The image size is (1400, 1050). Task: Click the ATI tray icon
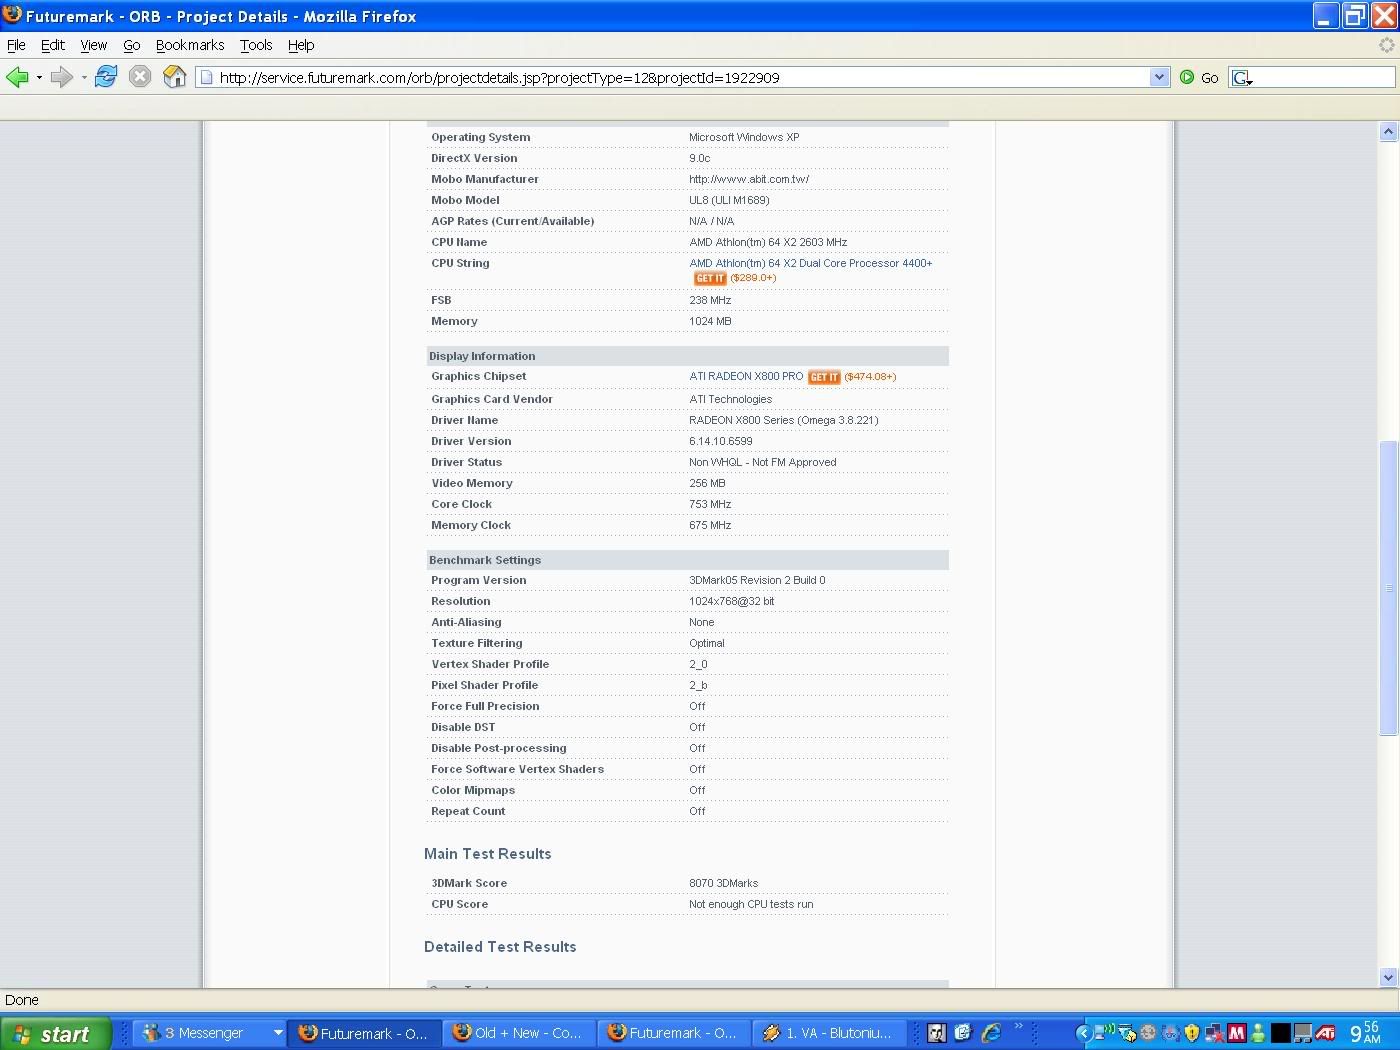(1326, 1033)
